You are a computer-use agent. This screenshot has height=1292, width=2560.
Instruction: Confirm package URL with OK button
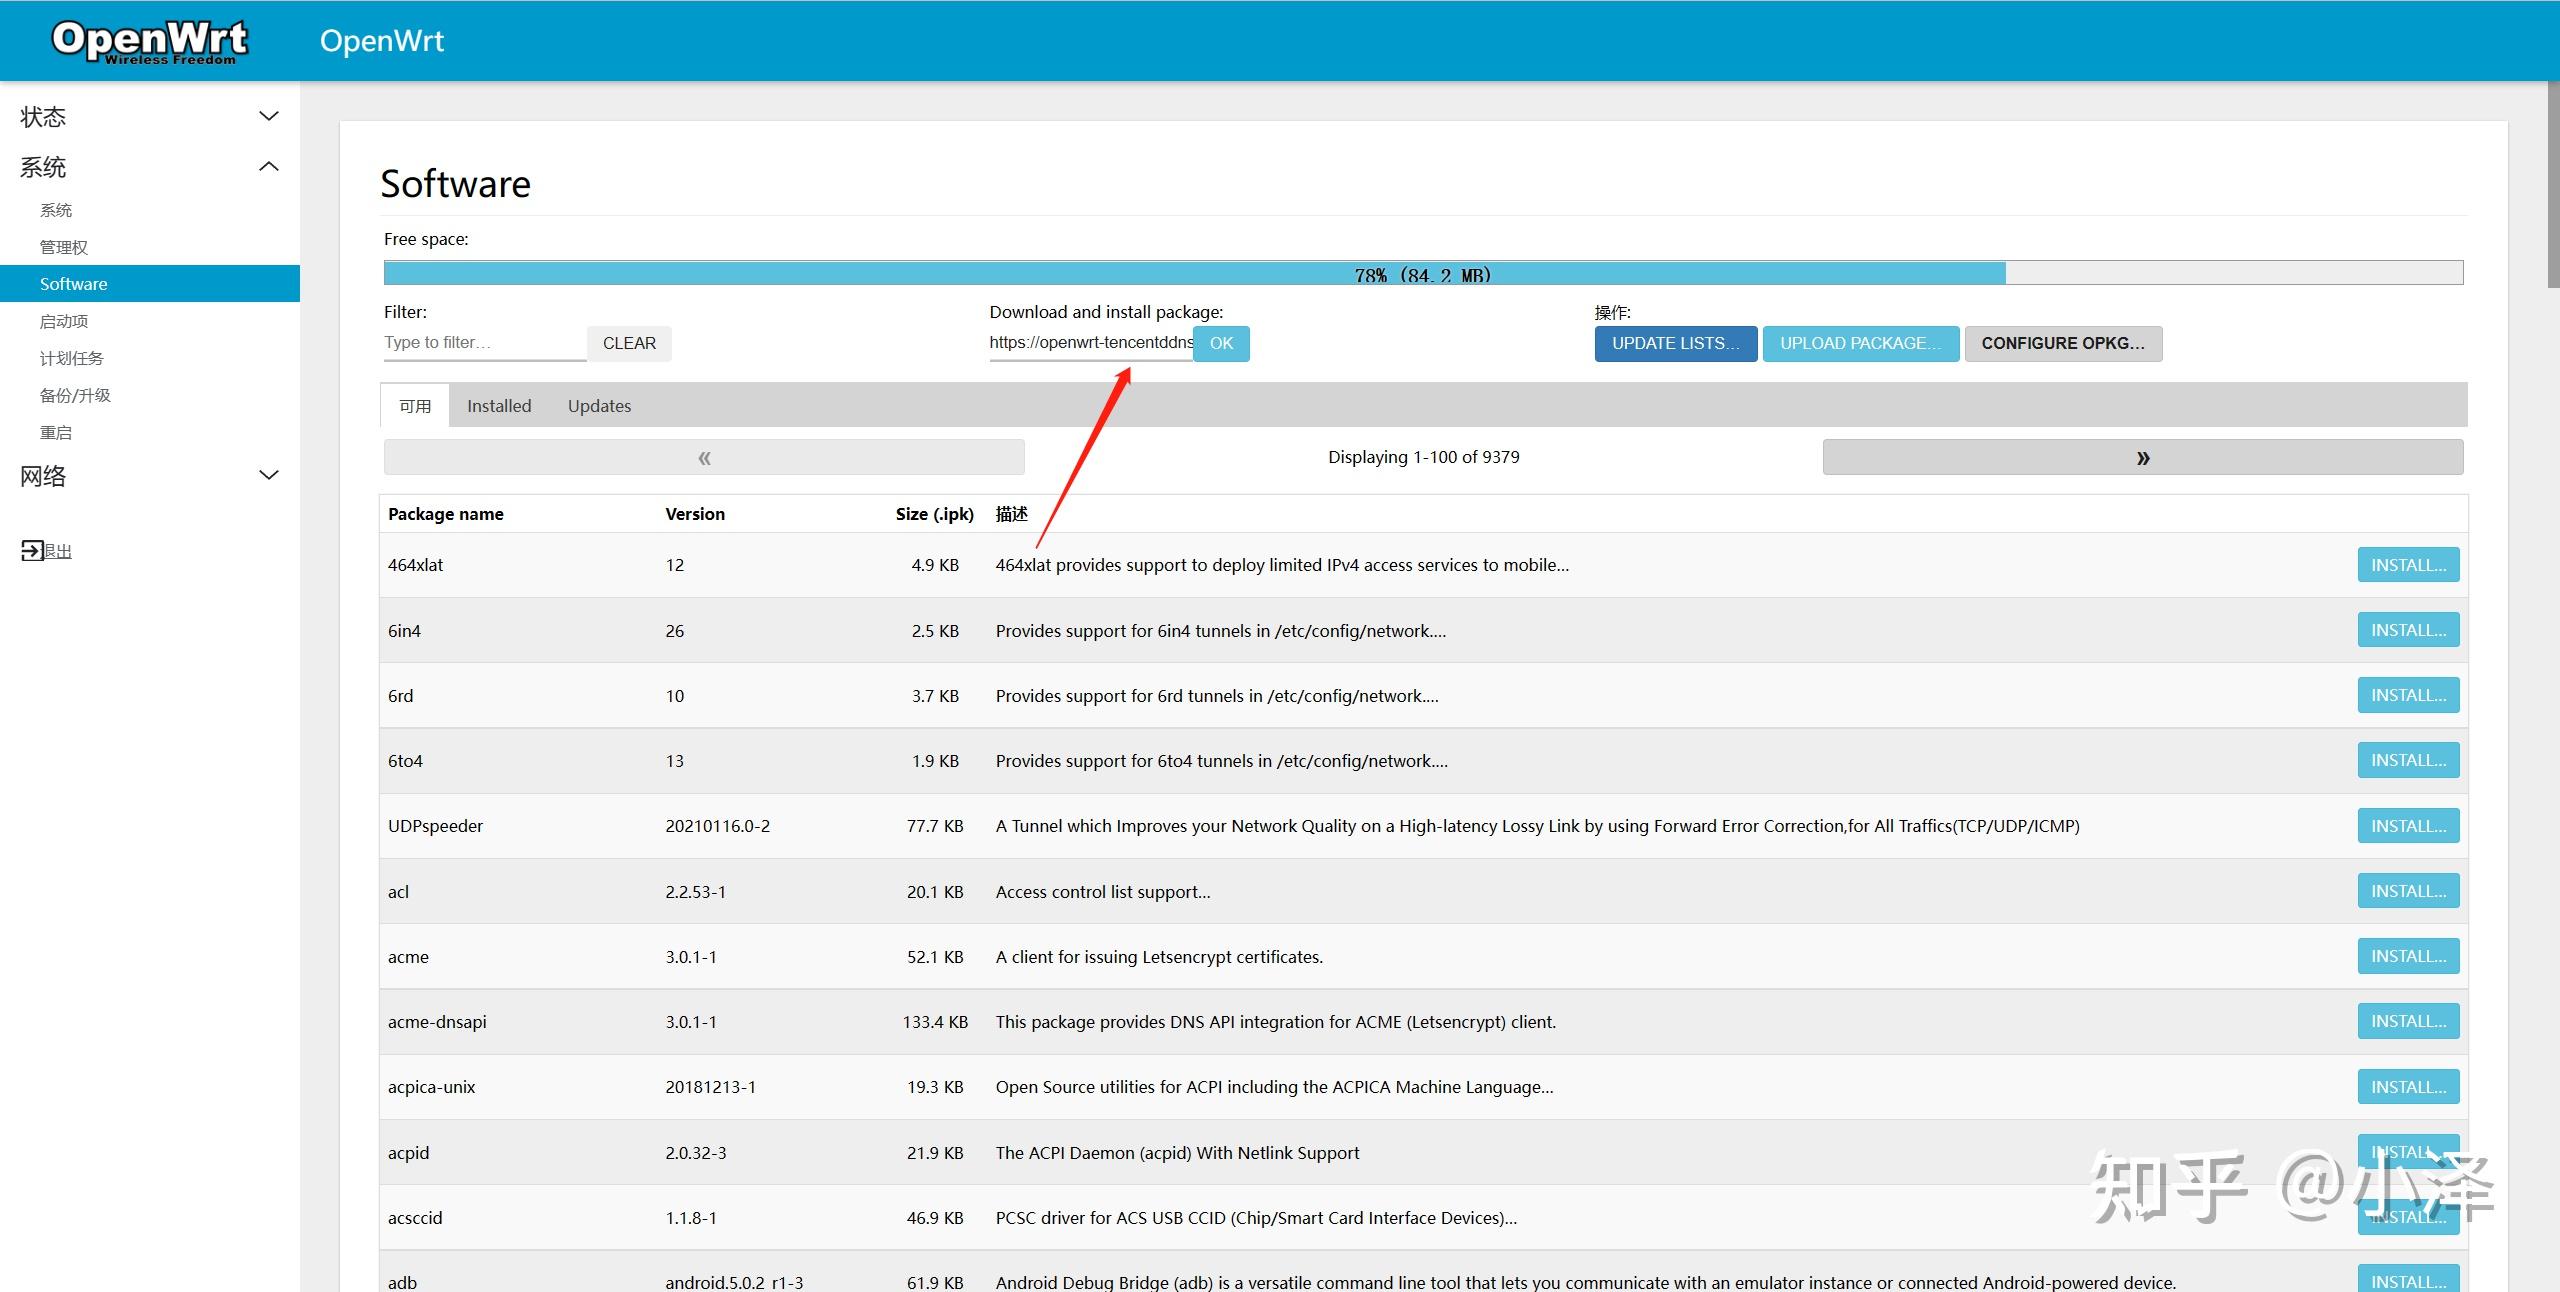tap(1221, 343)
